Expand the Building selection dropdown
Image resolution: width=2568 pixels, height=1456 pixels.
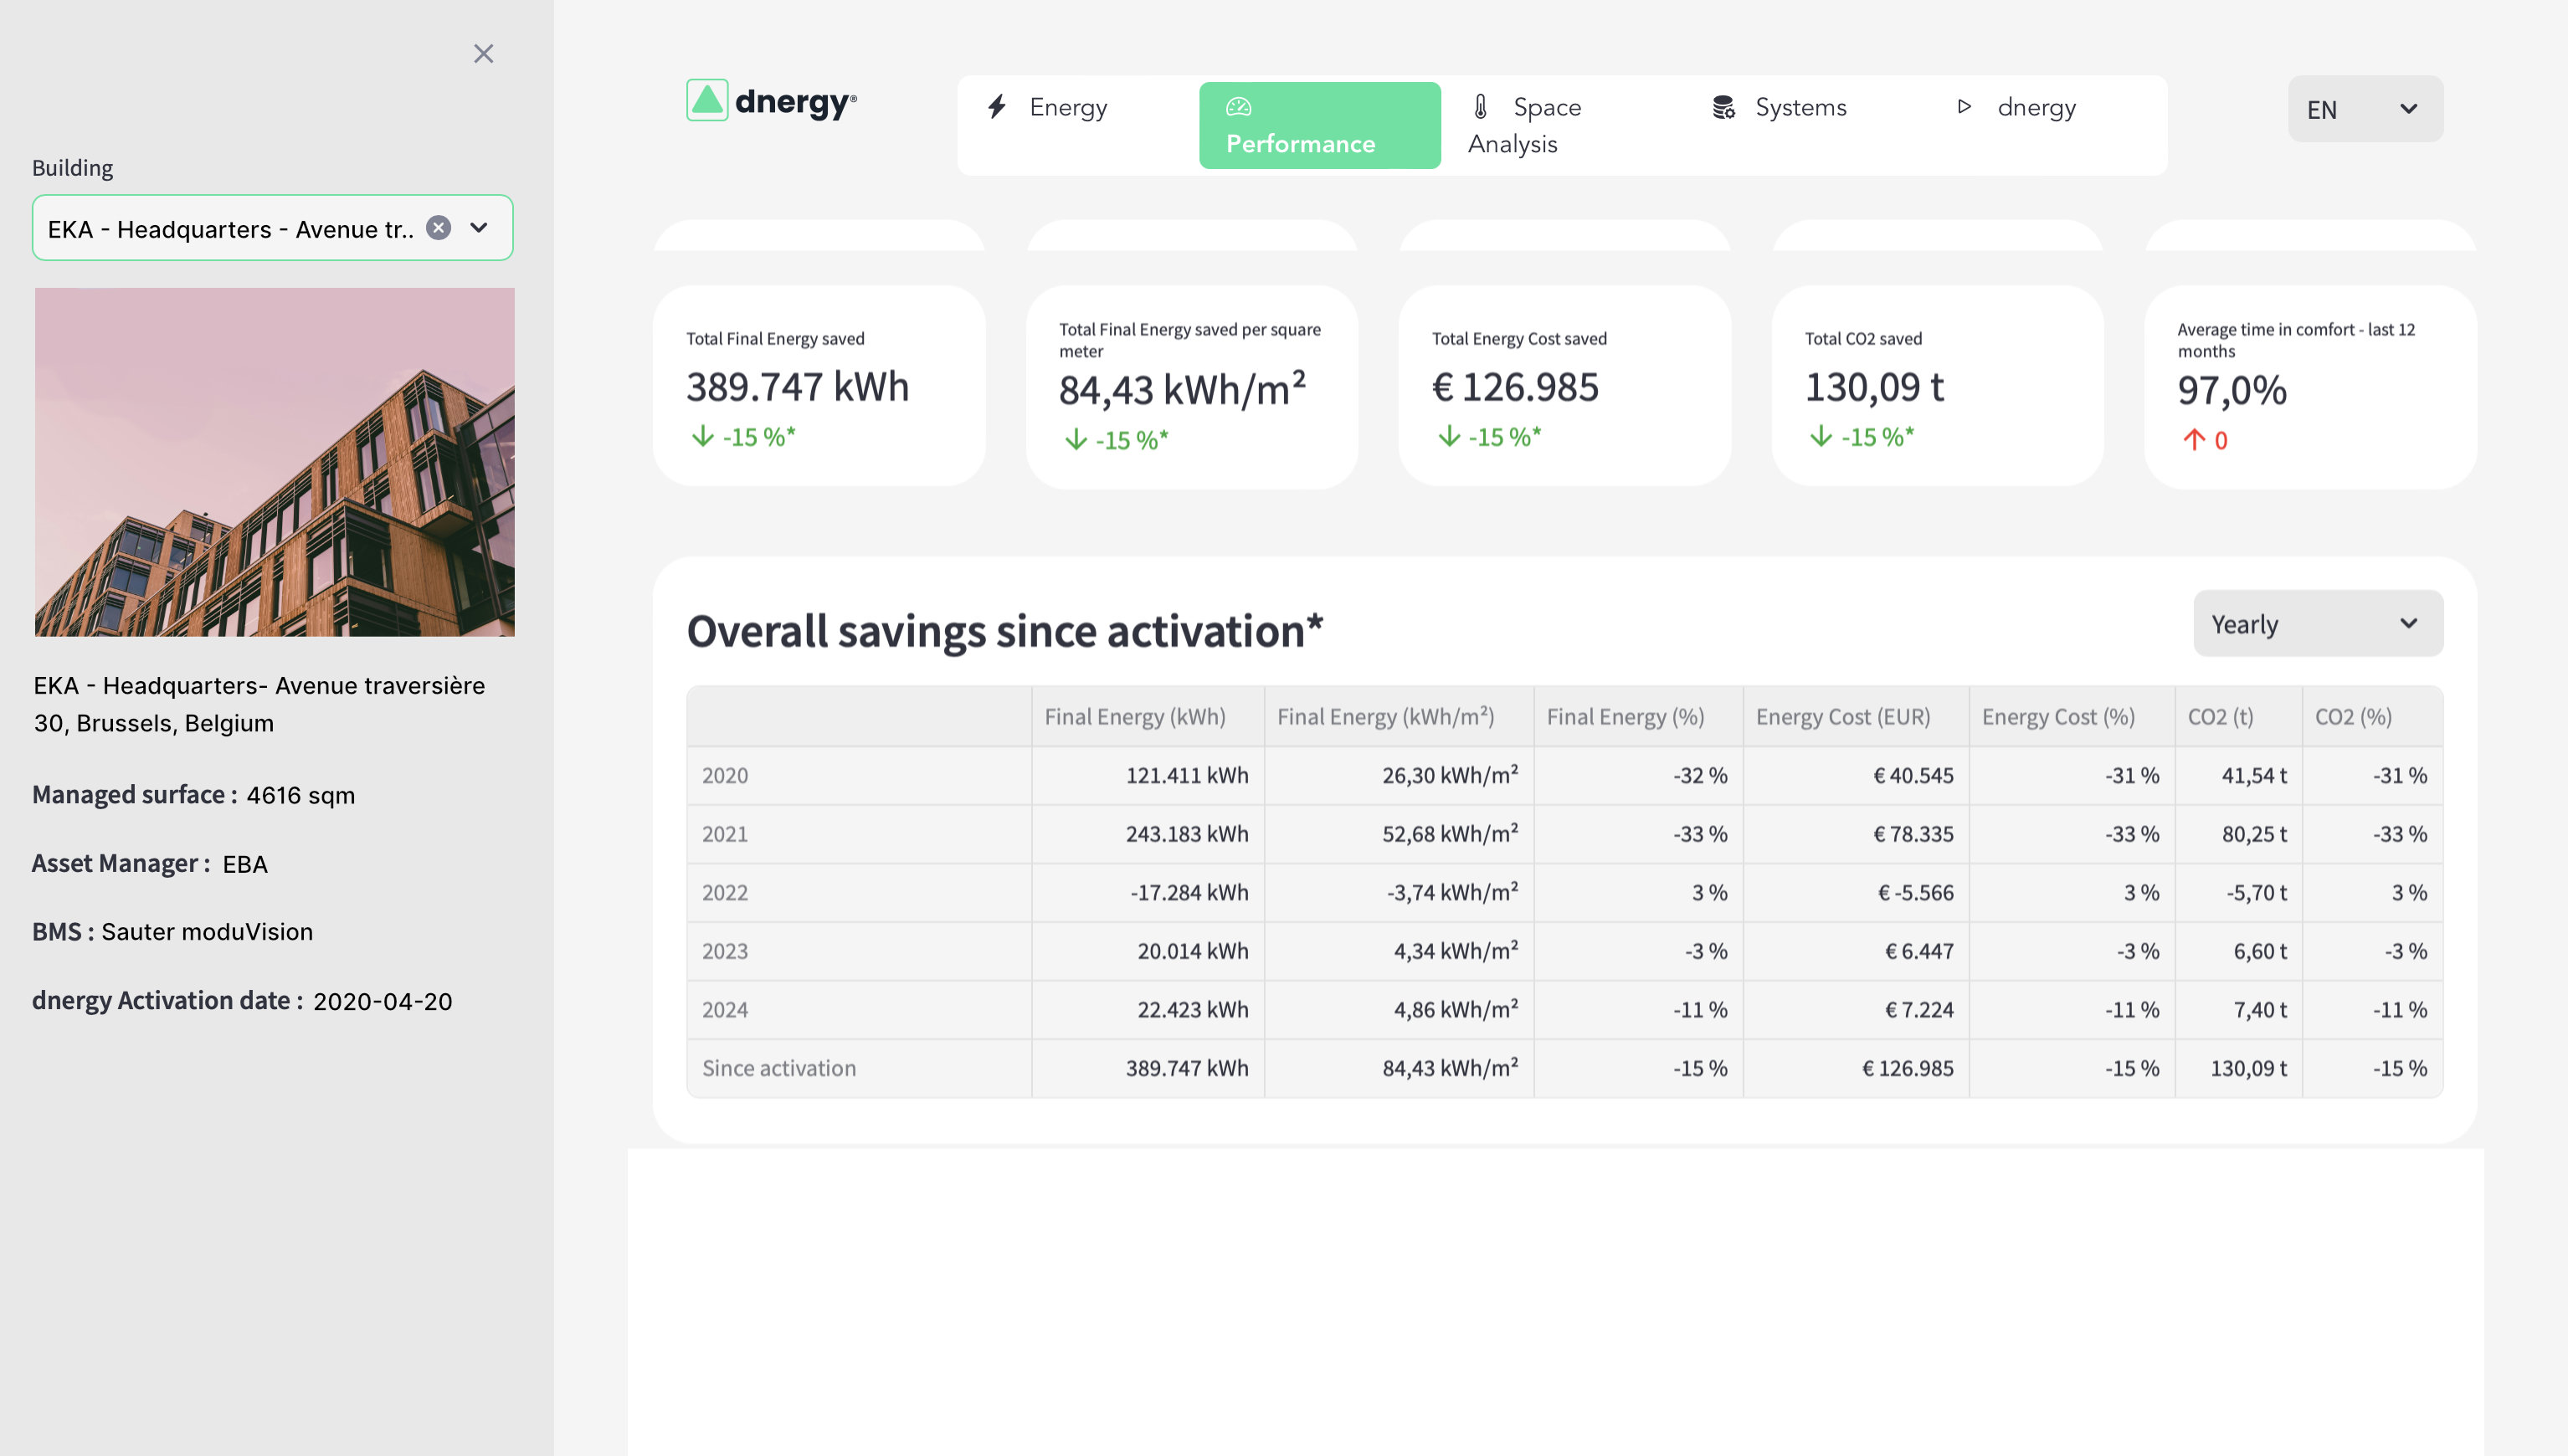point(479,228)
